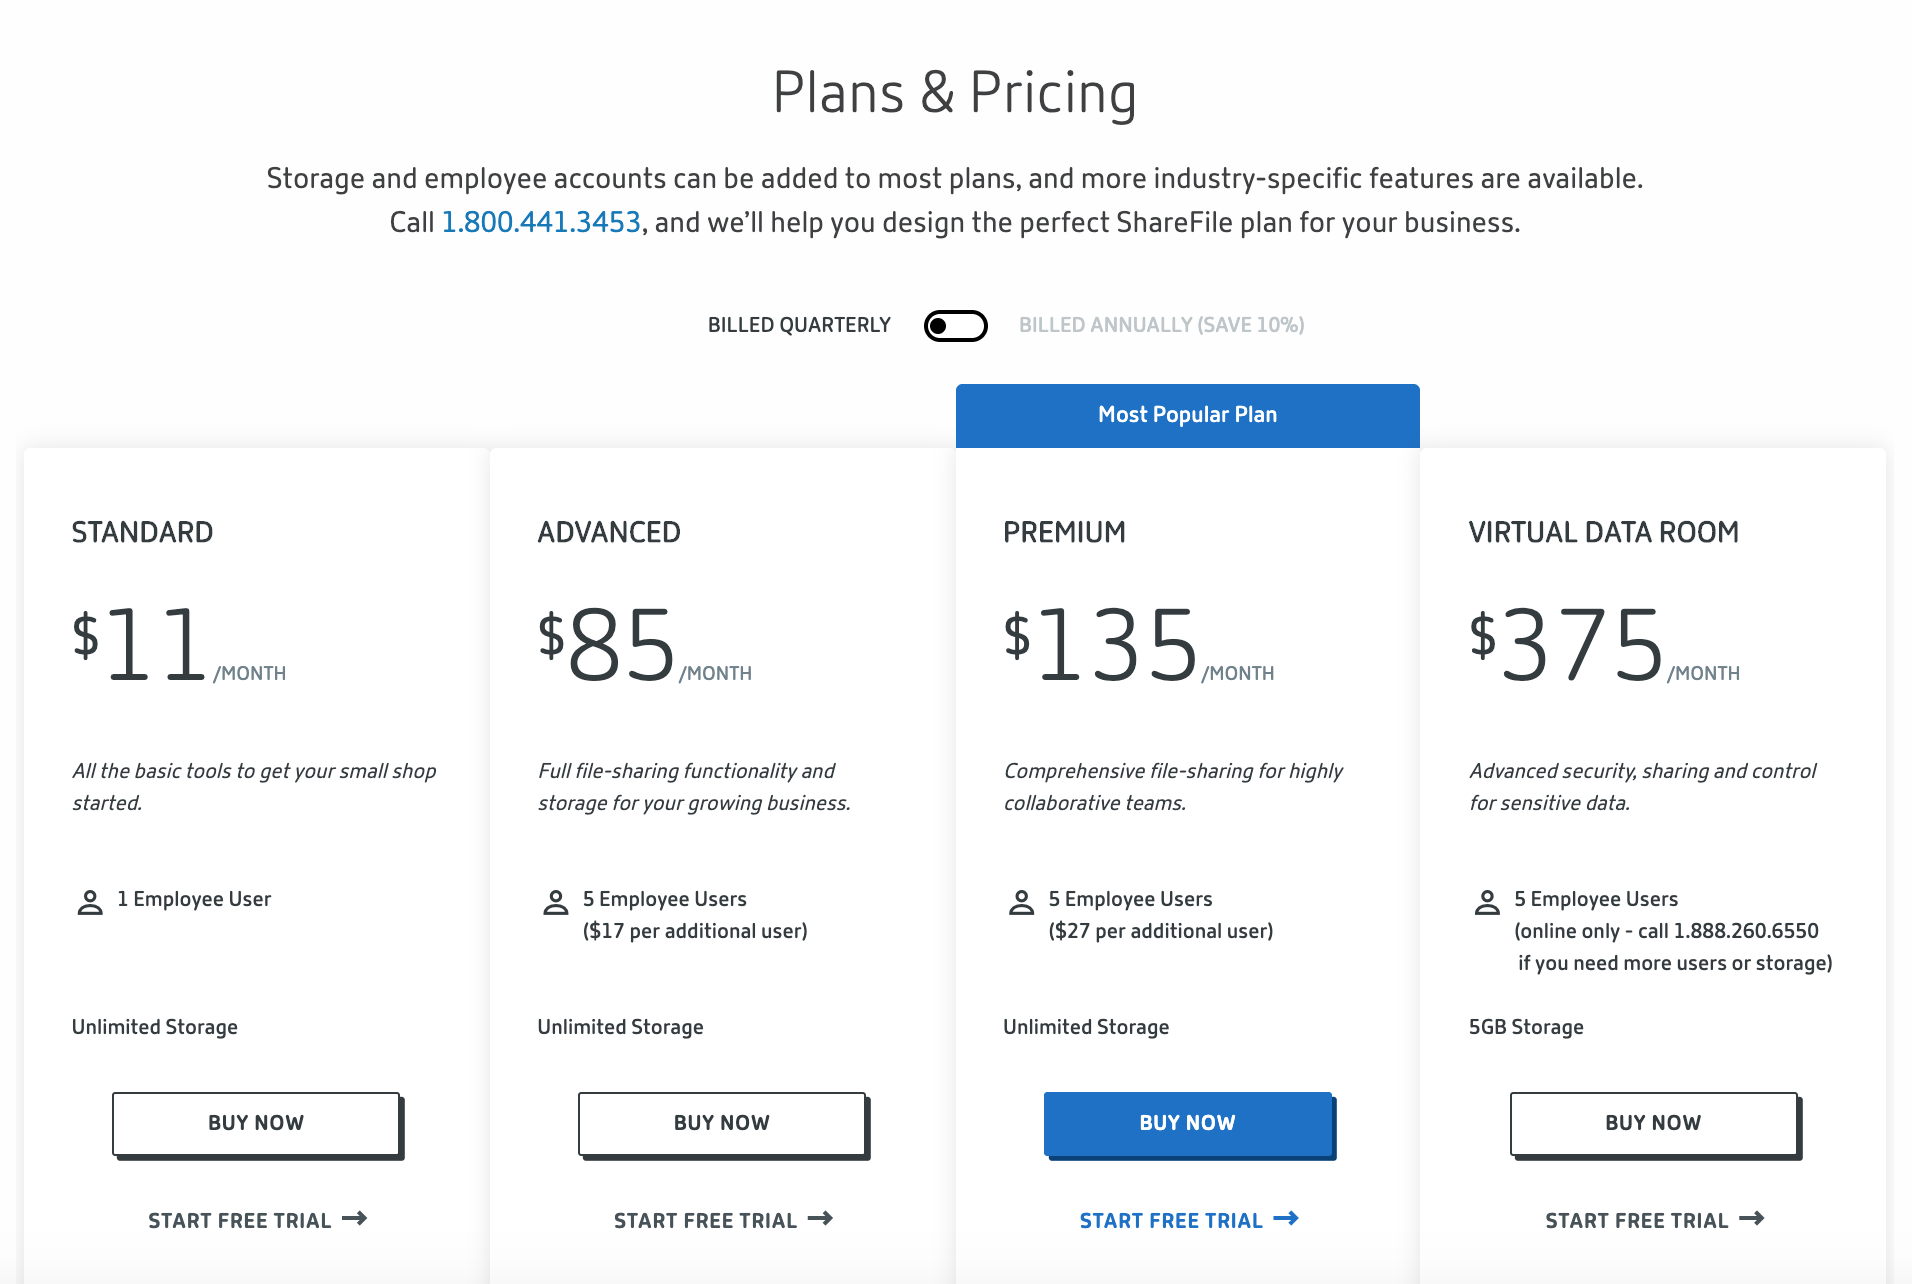This screenshot has height=1284, width=1912.
Task: Click the Standard plan user icon
Action: [x=90, y=902]
